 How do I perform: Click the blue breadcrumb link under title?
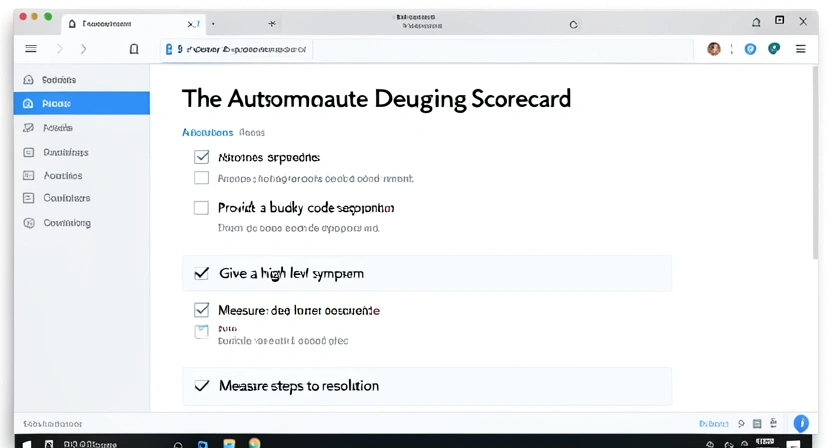pyautogui.click(x=207, y=132)
